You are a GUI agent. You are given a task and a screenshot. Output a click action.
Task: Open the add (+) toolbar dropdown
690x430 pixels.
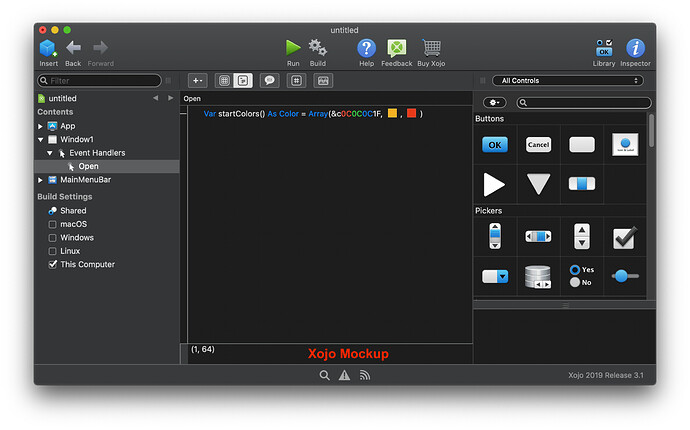pos(198,81)
